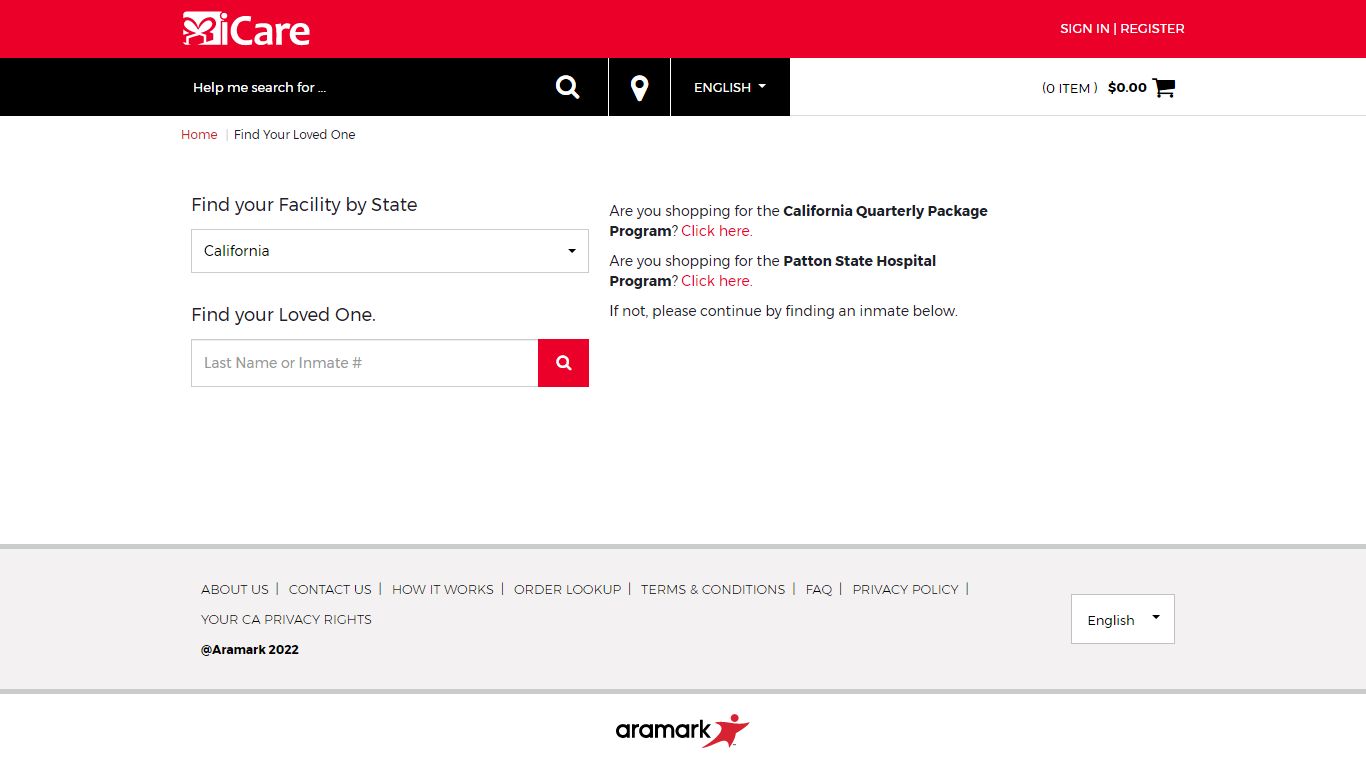
Task: Click here for California Quarterly Package Program
Action: [716, 231]
